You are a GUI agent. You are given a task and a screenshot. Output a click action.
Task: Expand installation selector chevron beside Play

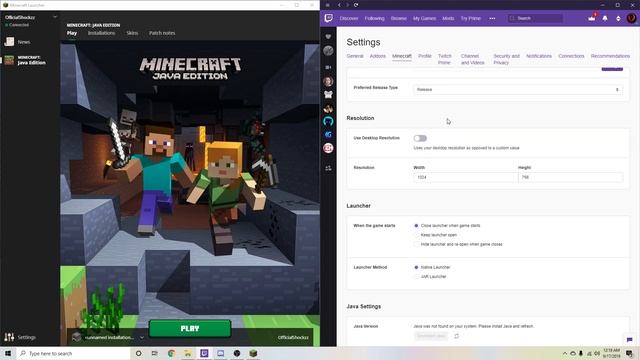tap(142, 338)
